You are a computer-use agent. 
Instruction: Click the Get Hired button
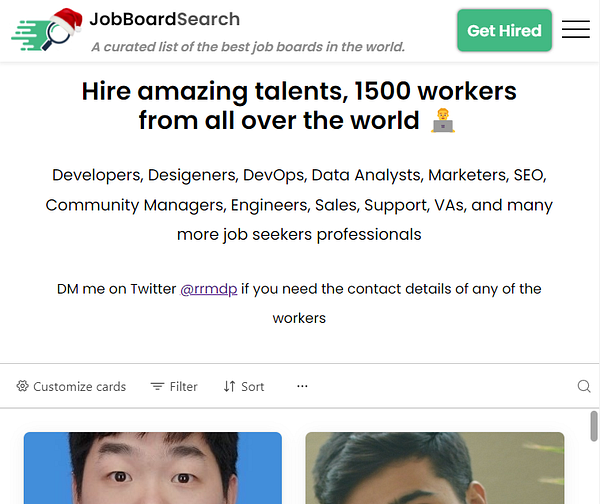point(504,30)
